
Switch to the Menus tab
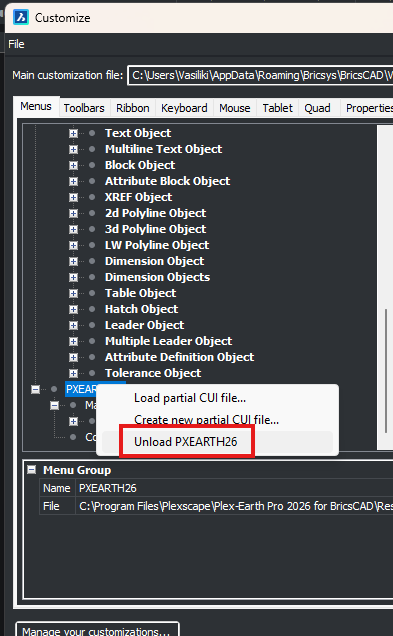click(x=36, y=107)
